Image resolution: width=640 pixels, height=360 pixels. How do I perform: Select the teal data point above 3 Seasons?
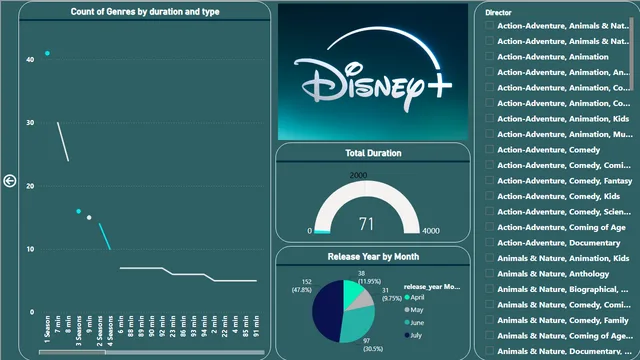point(78,211)
